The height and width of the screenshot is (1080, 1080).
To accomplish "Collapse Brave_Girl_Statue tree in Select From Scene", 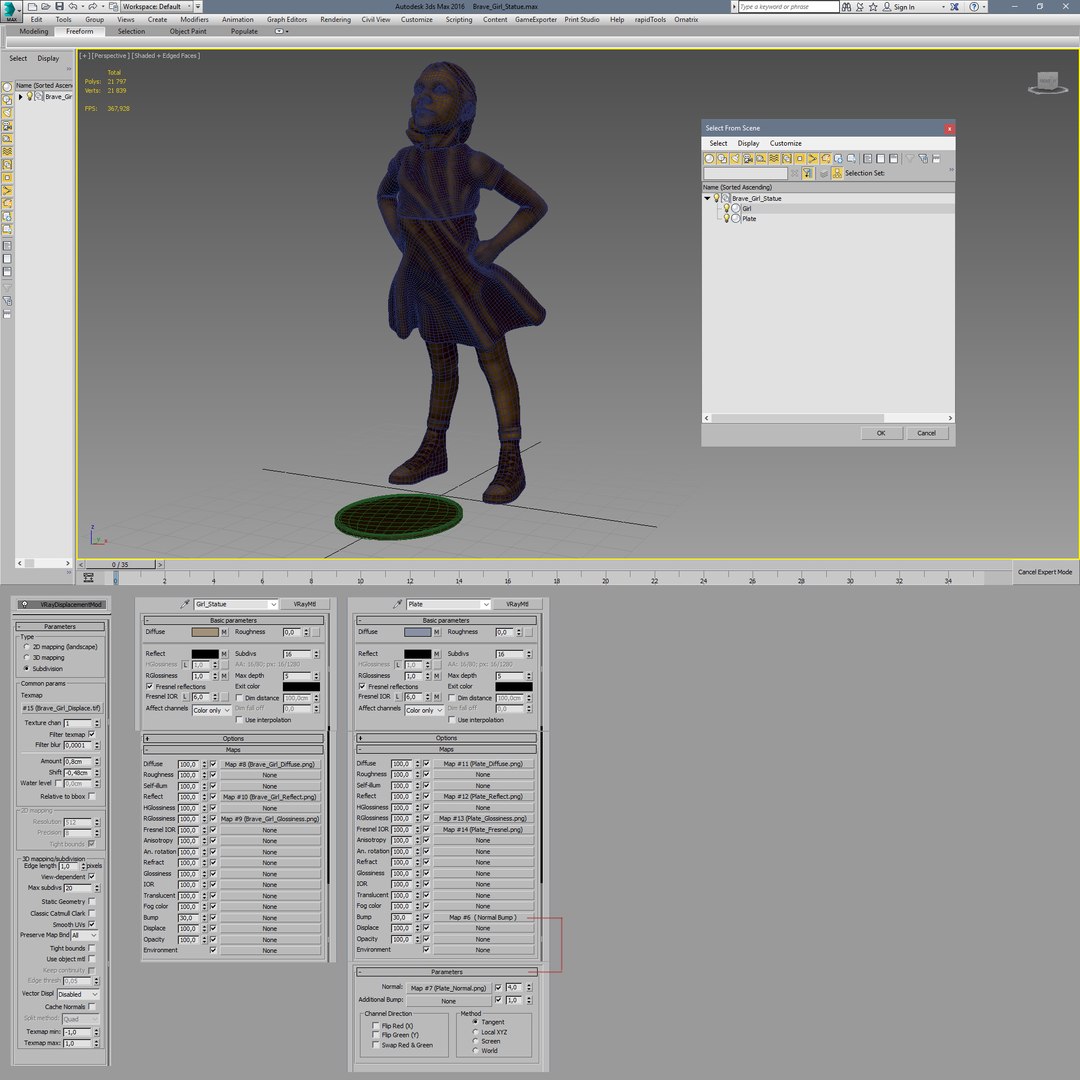I will coord(707,198).
